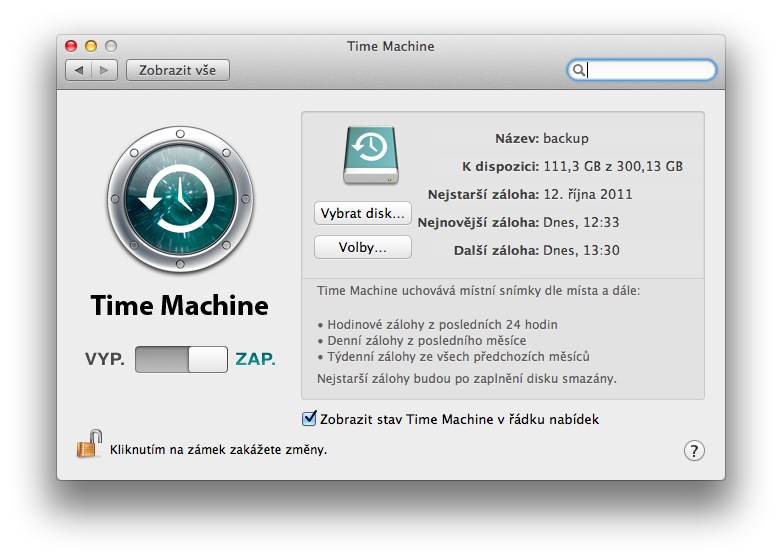The height and width of the screenshot is (559, 782).
Task: Click the 'Time Machine uchovává místní snímky' sentence
Action: click(x=478, y=291)
